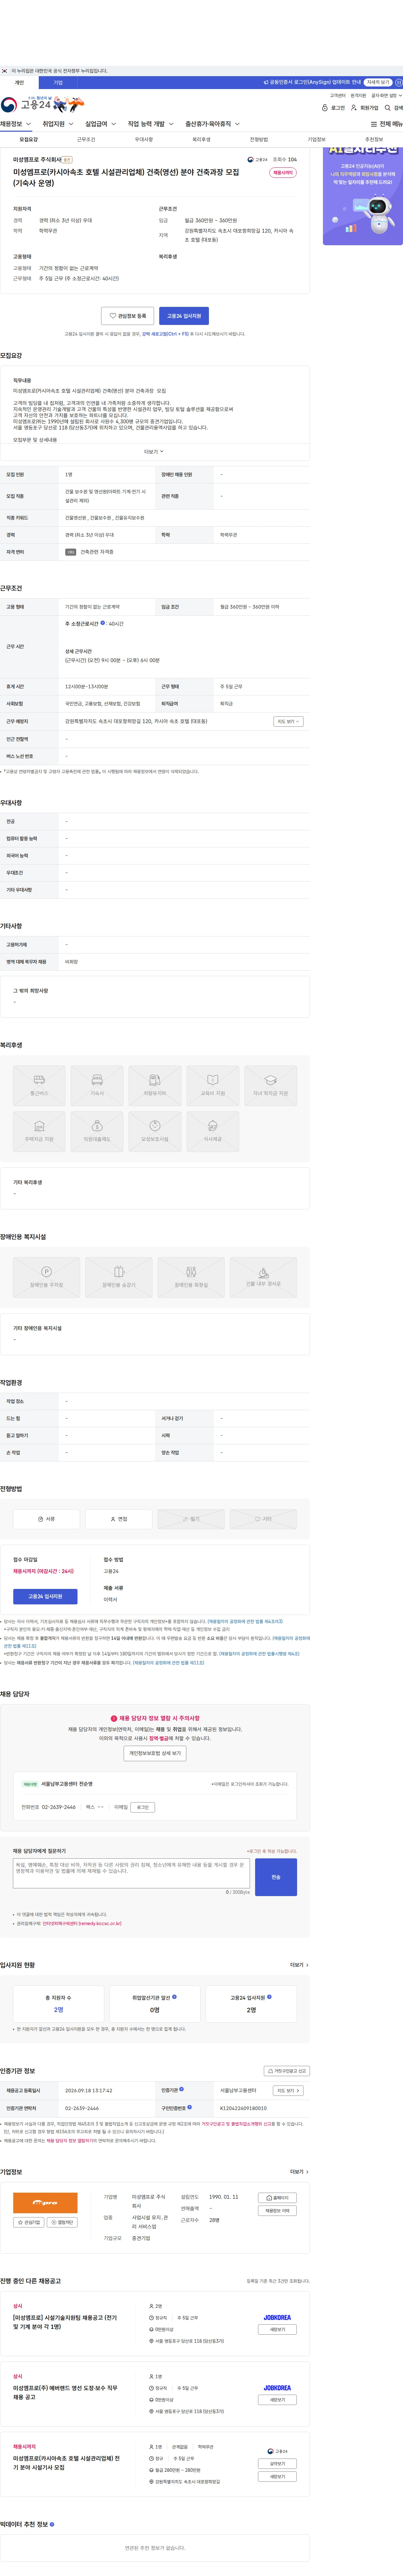The width and height of the screenshot is (403, 2576).
Task: Jump to the 복리후생 section tab
Action: [201, 140]
